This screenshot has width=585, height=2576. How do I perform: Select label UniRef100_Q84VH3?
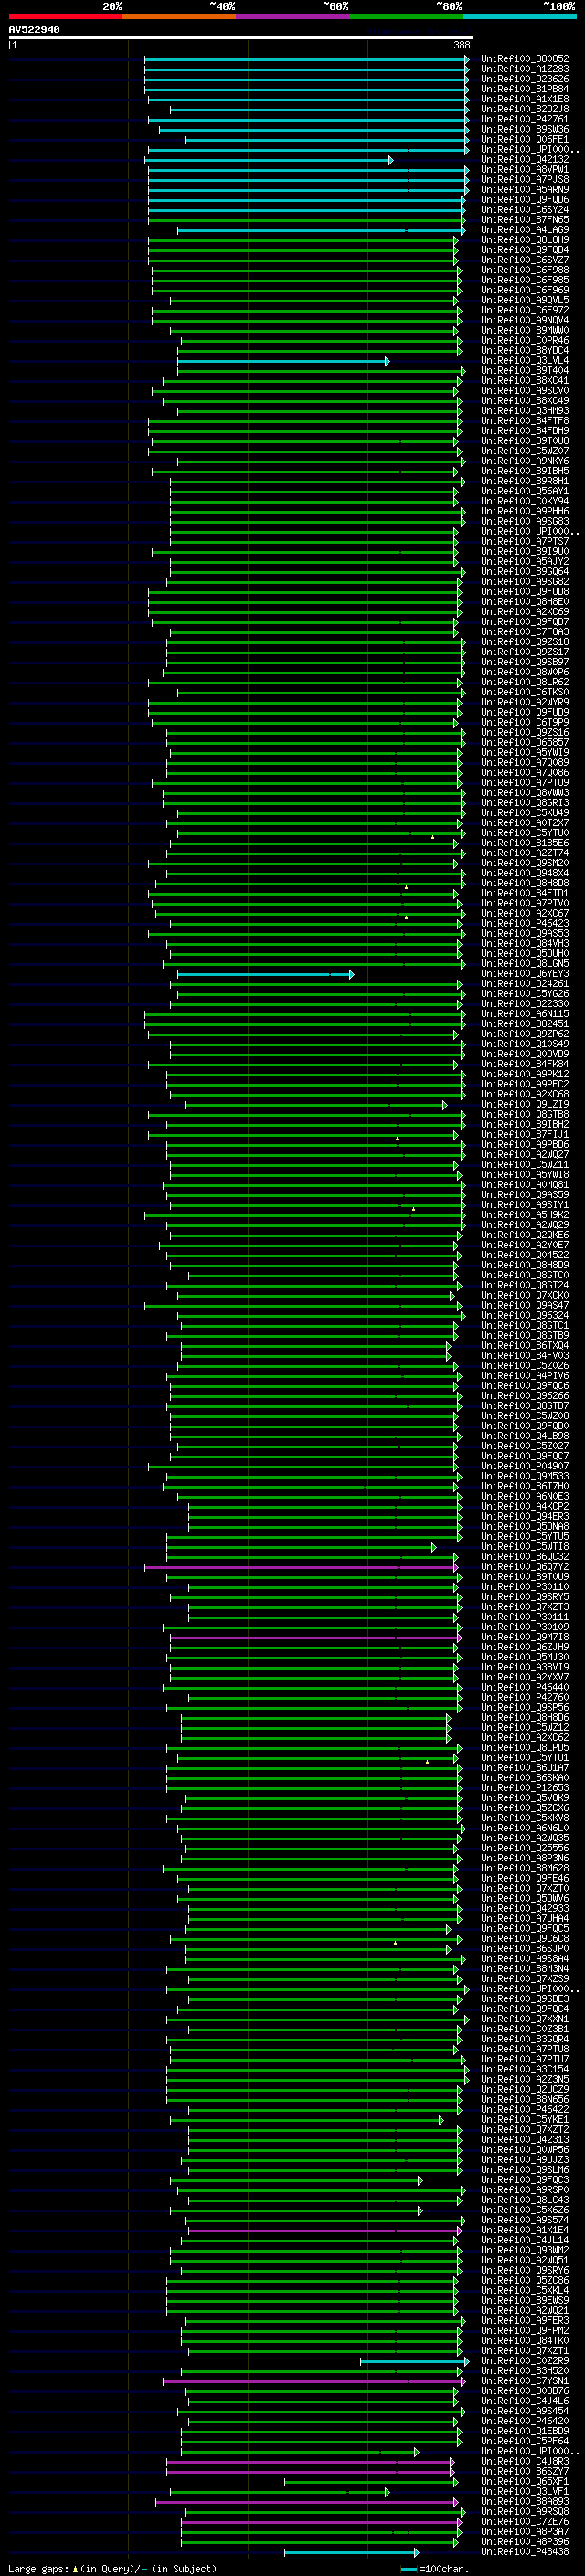(524, 943)
